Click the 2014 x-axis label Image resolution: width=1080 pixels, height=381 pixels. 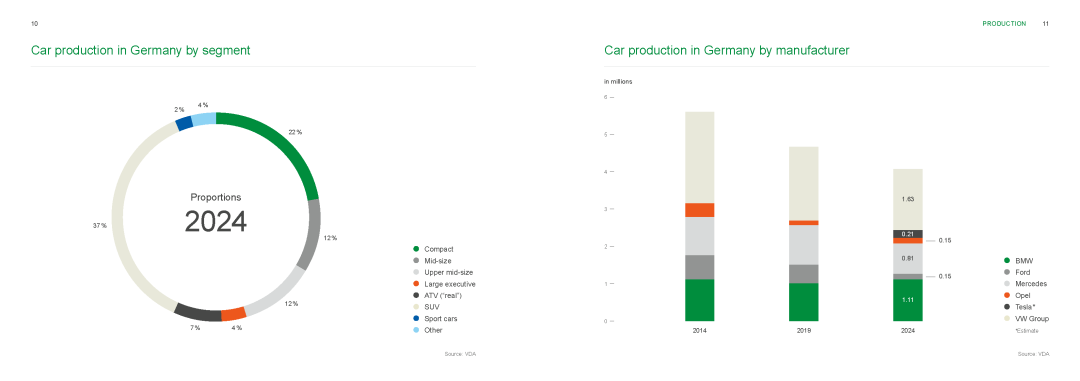[700, 331]
